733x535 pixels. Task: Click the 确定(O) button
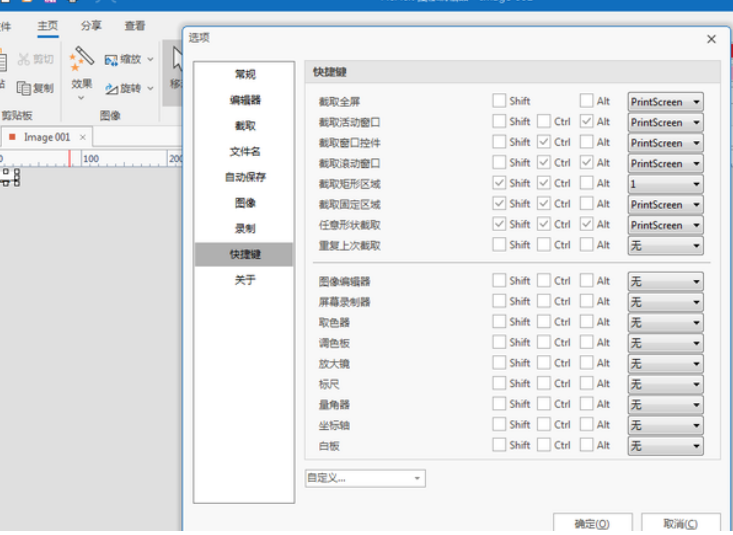(590, 524)
